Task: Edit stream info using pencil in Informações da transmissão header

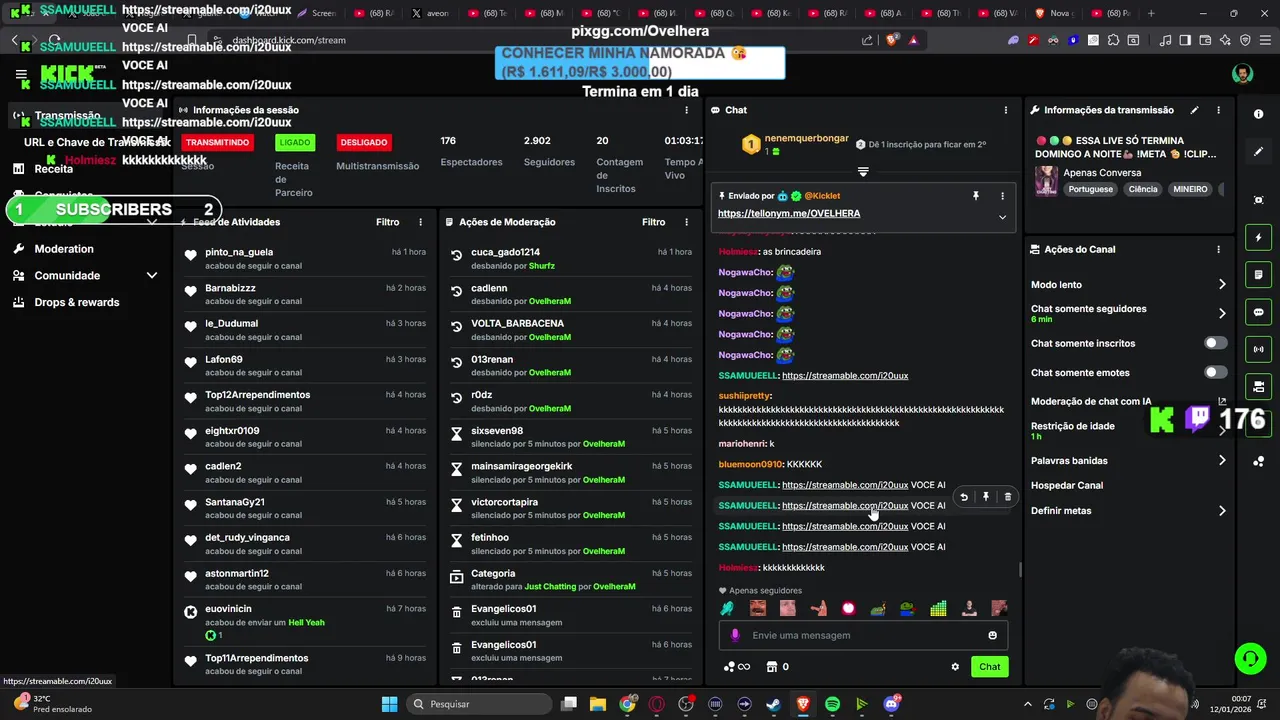Action: coord(1194,110)
